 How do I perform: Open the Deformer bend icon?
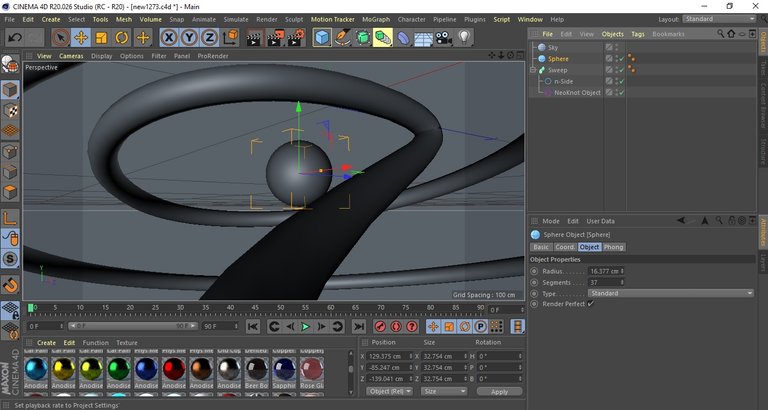point(403,38)
